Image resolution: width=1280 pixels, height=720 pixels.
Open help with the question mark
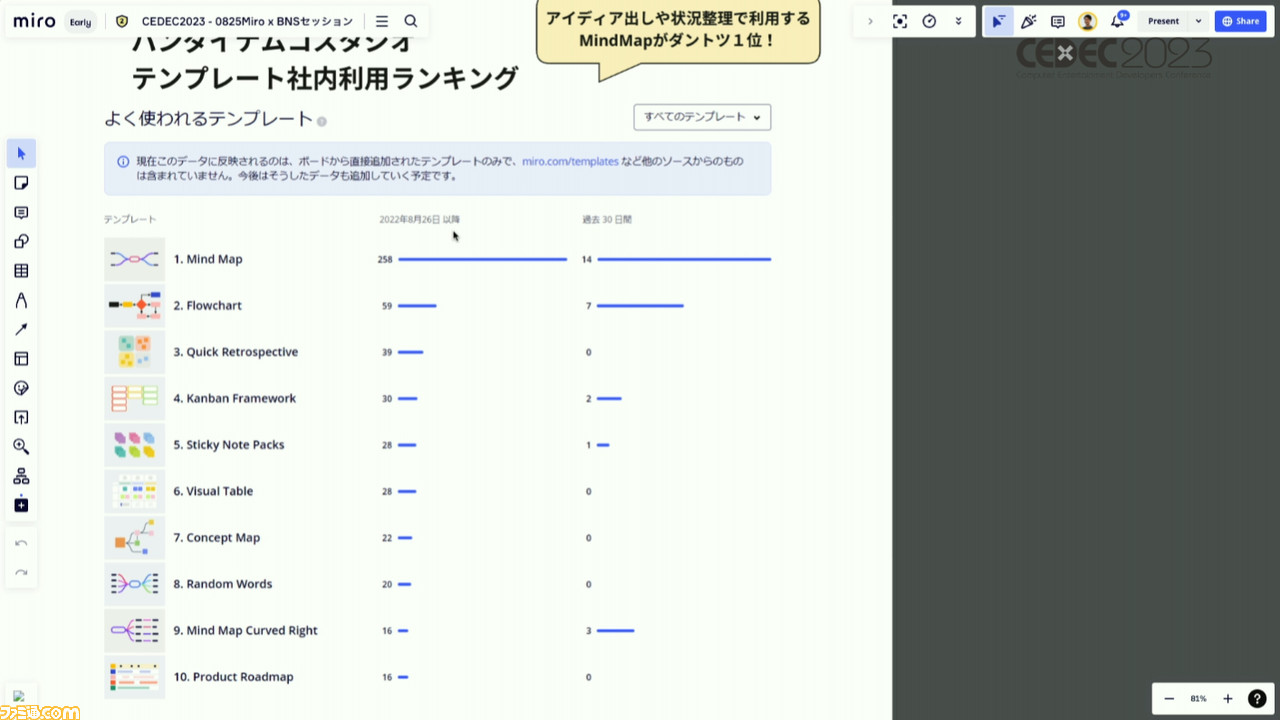1257,699
